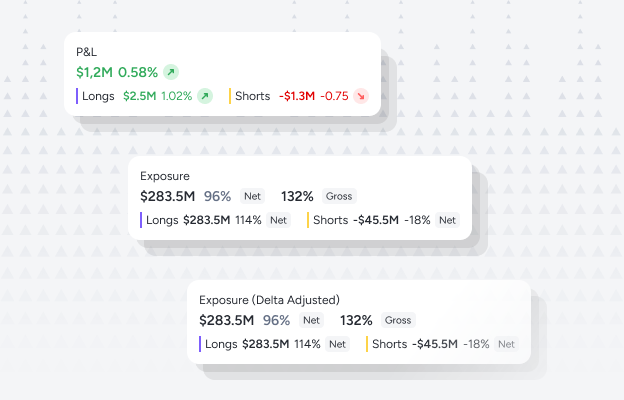Click the P&L card title
The width and height of the screenshot is (624, 400).
tap(86, 52)
